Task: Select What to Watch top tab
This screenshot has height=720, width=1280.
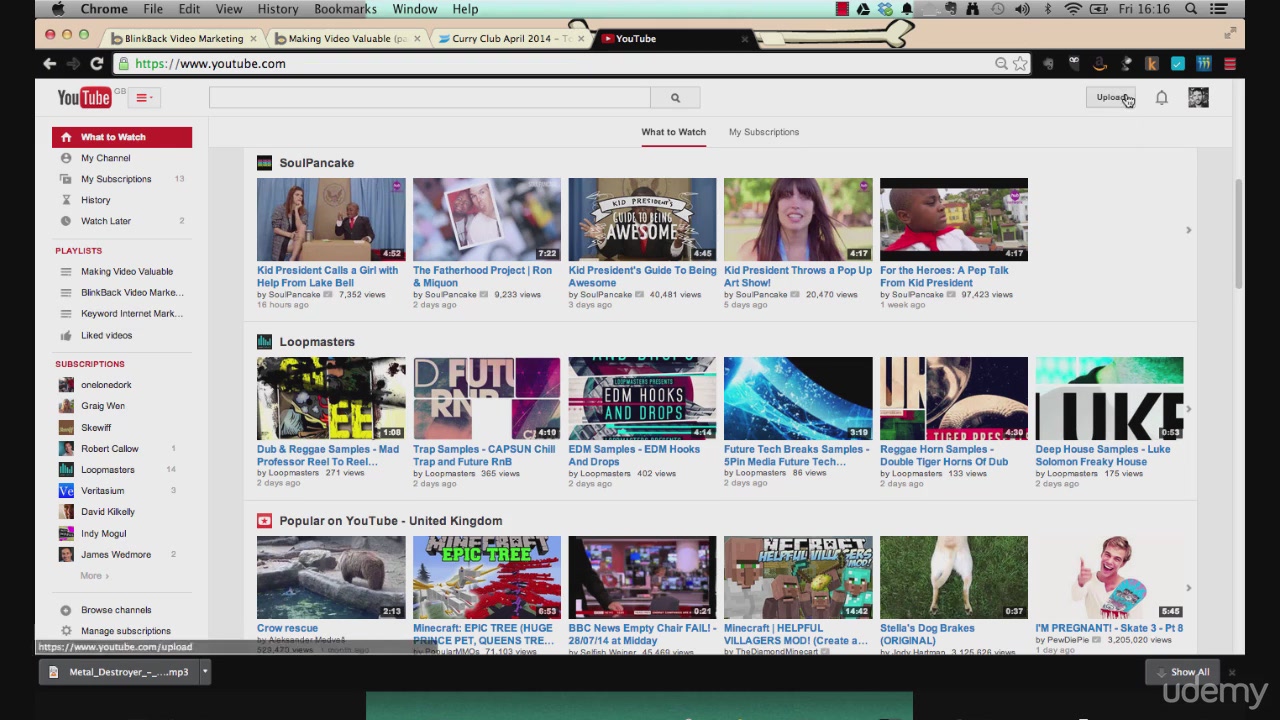Action: (673, 132)
